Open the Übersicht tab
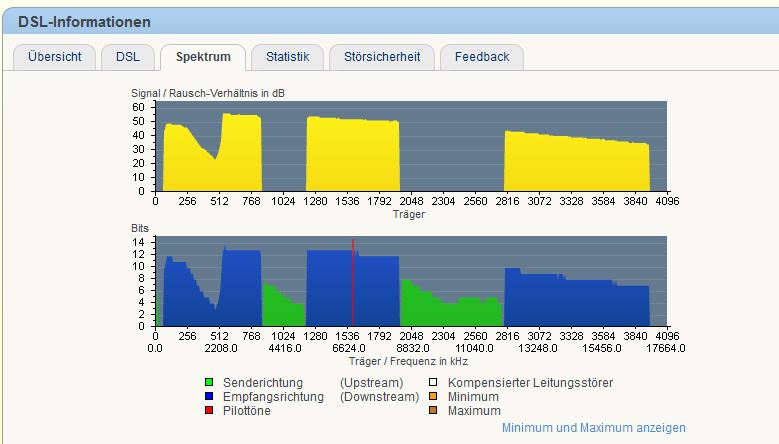779x444 pixels. tap(54, 57)
